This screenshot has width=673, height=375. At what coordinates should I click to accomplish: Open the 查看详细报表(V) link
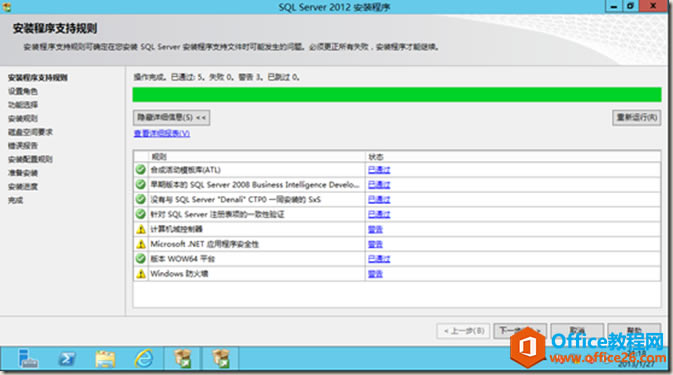click(x=162, y=133)
